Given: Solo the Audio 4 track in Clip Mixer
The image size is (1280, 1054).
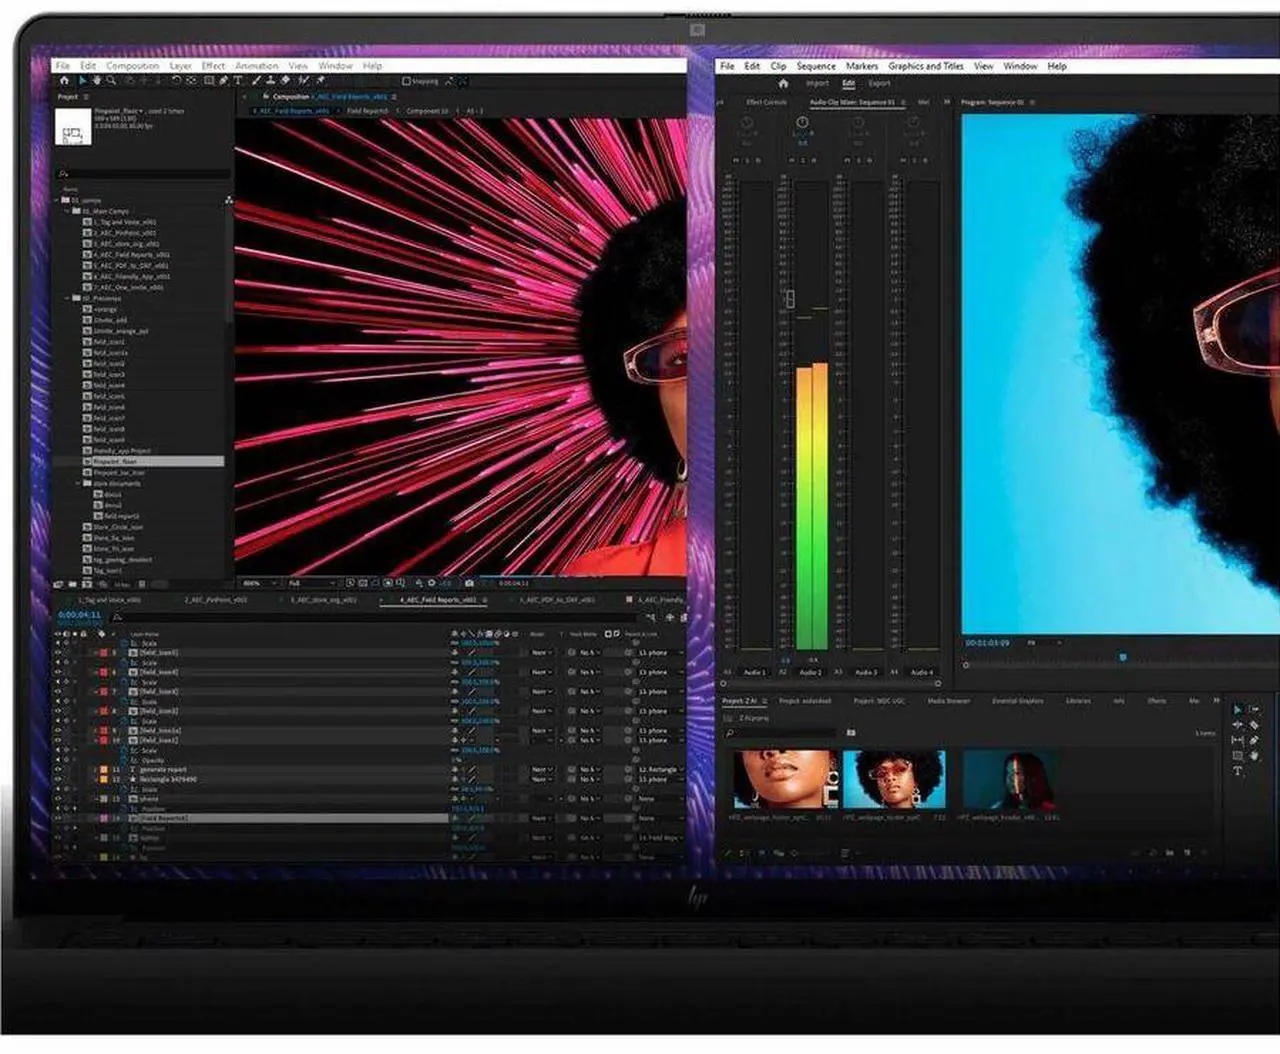Looking at the screenshot, I should (x=914, y=160).
